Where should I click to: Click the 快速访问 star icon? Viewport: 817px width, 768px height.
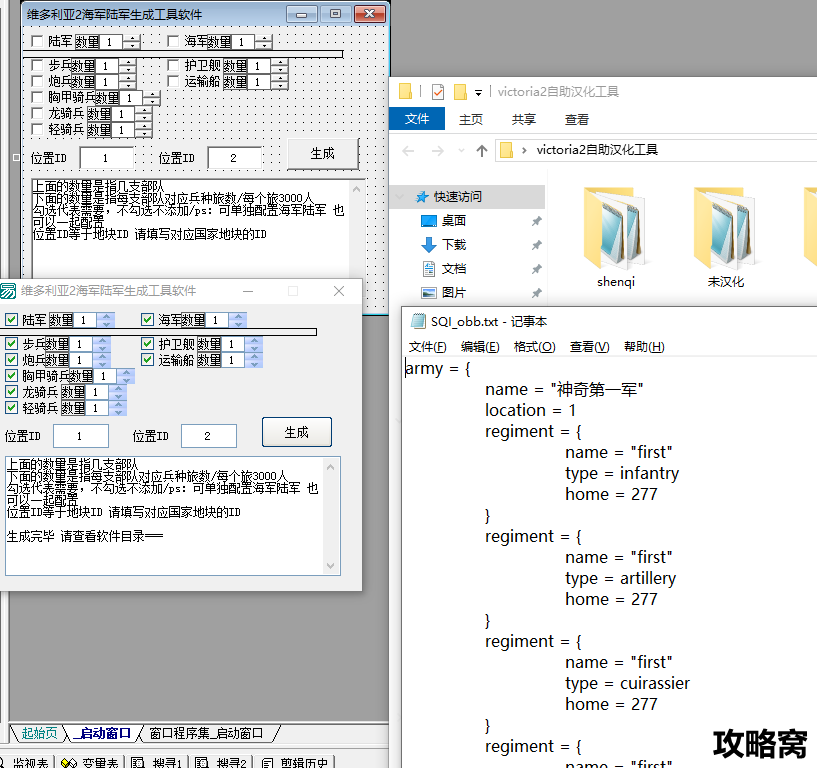point(422,197)
